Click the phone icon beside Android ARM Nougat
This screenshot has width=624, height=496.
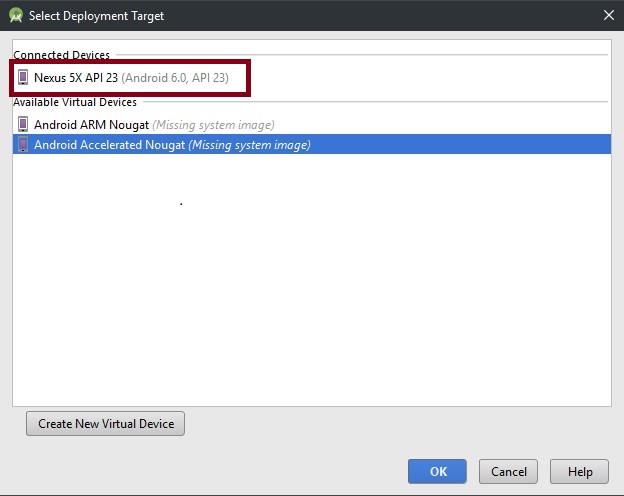pos(23,125)
